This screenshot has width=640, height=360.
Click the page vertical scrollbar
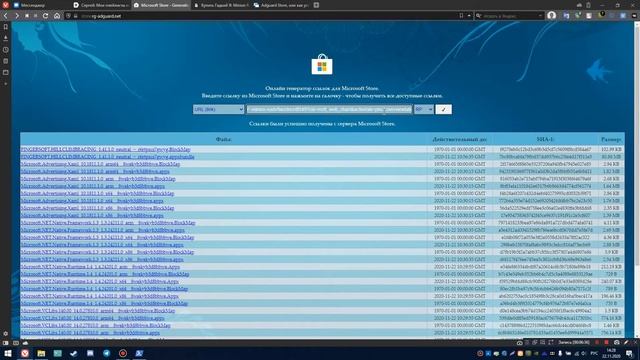coord(636,180)
